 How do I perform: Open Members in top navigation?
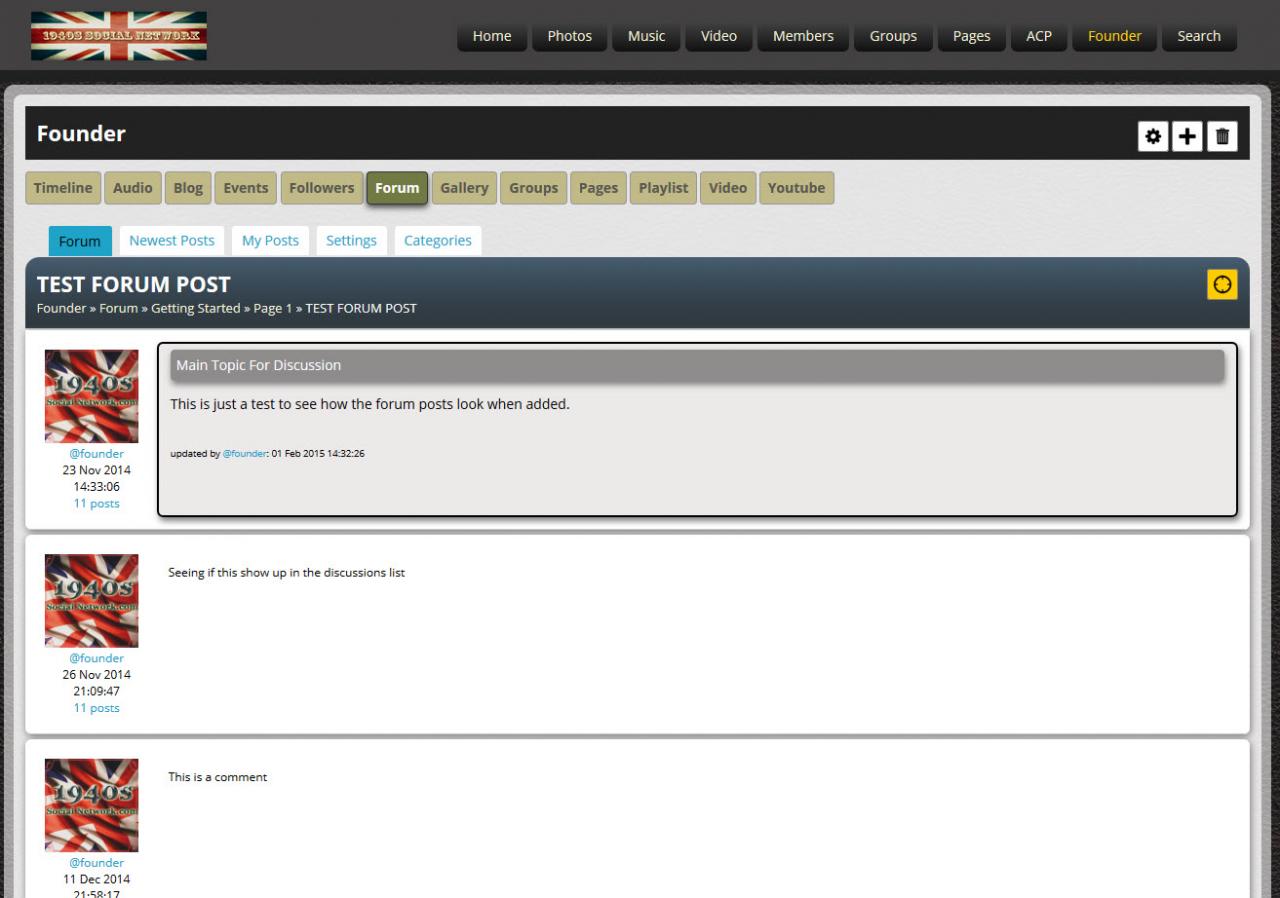click(x=803, y=36)
